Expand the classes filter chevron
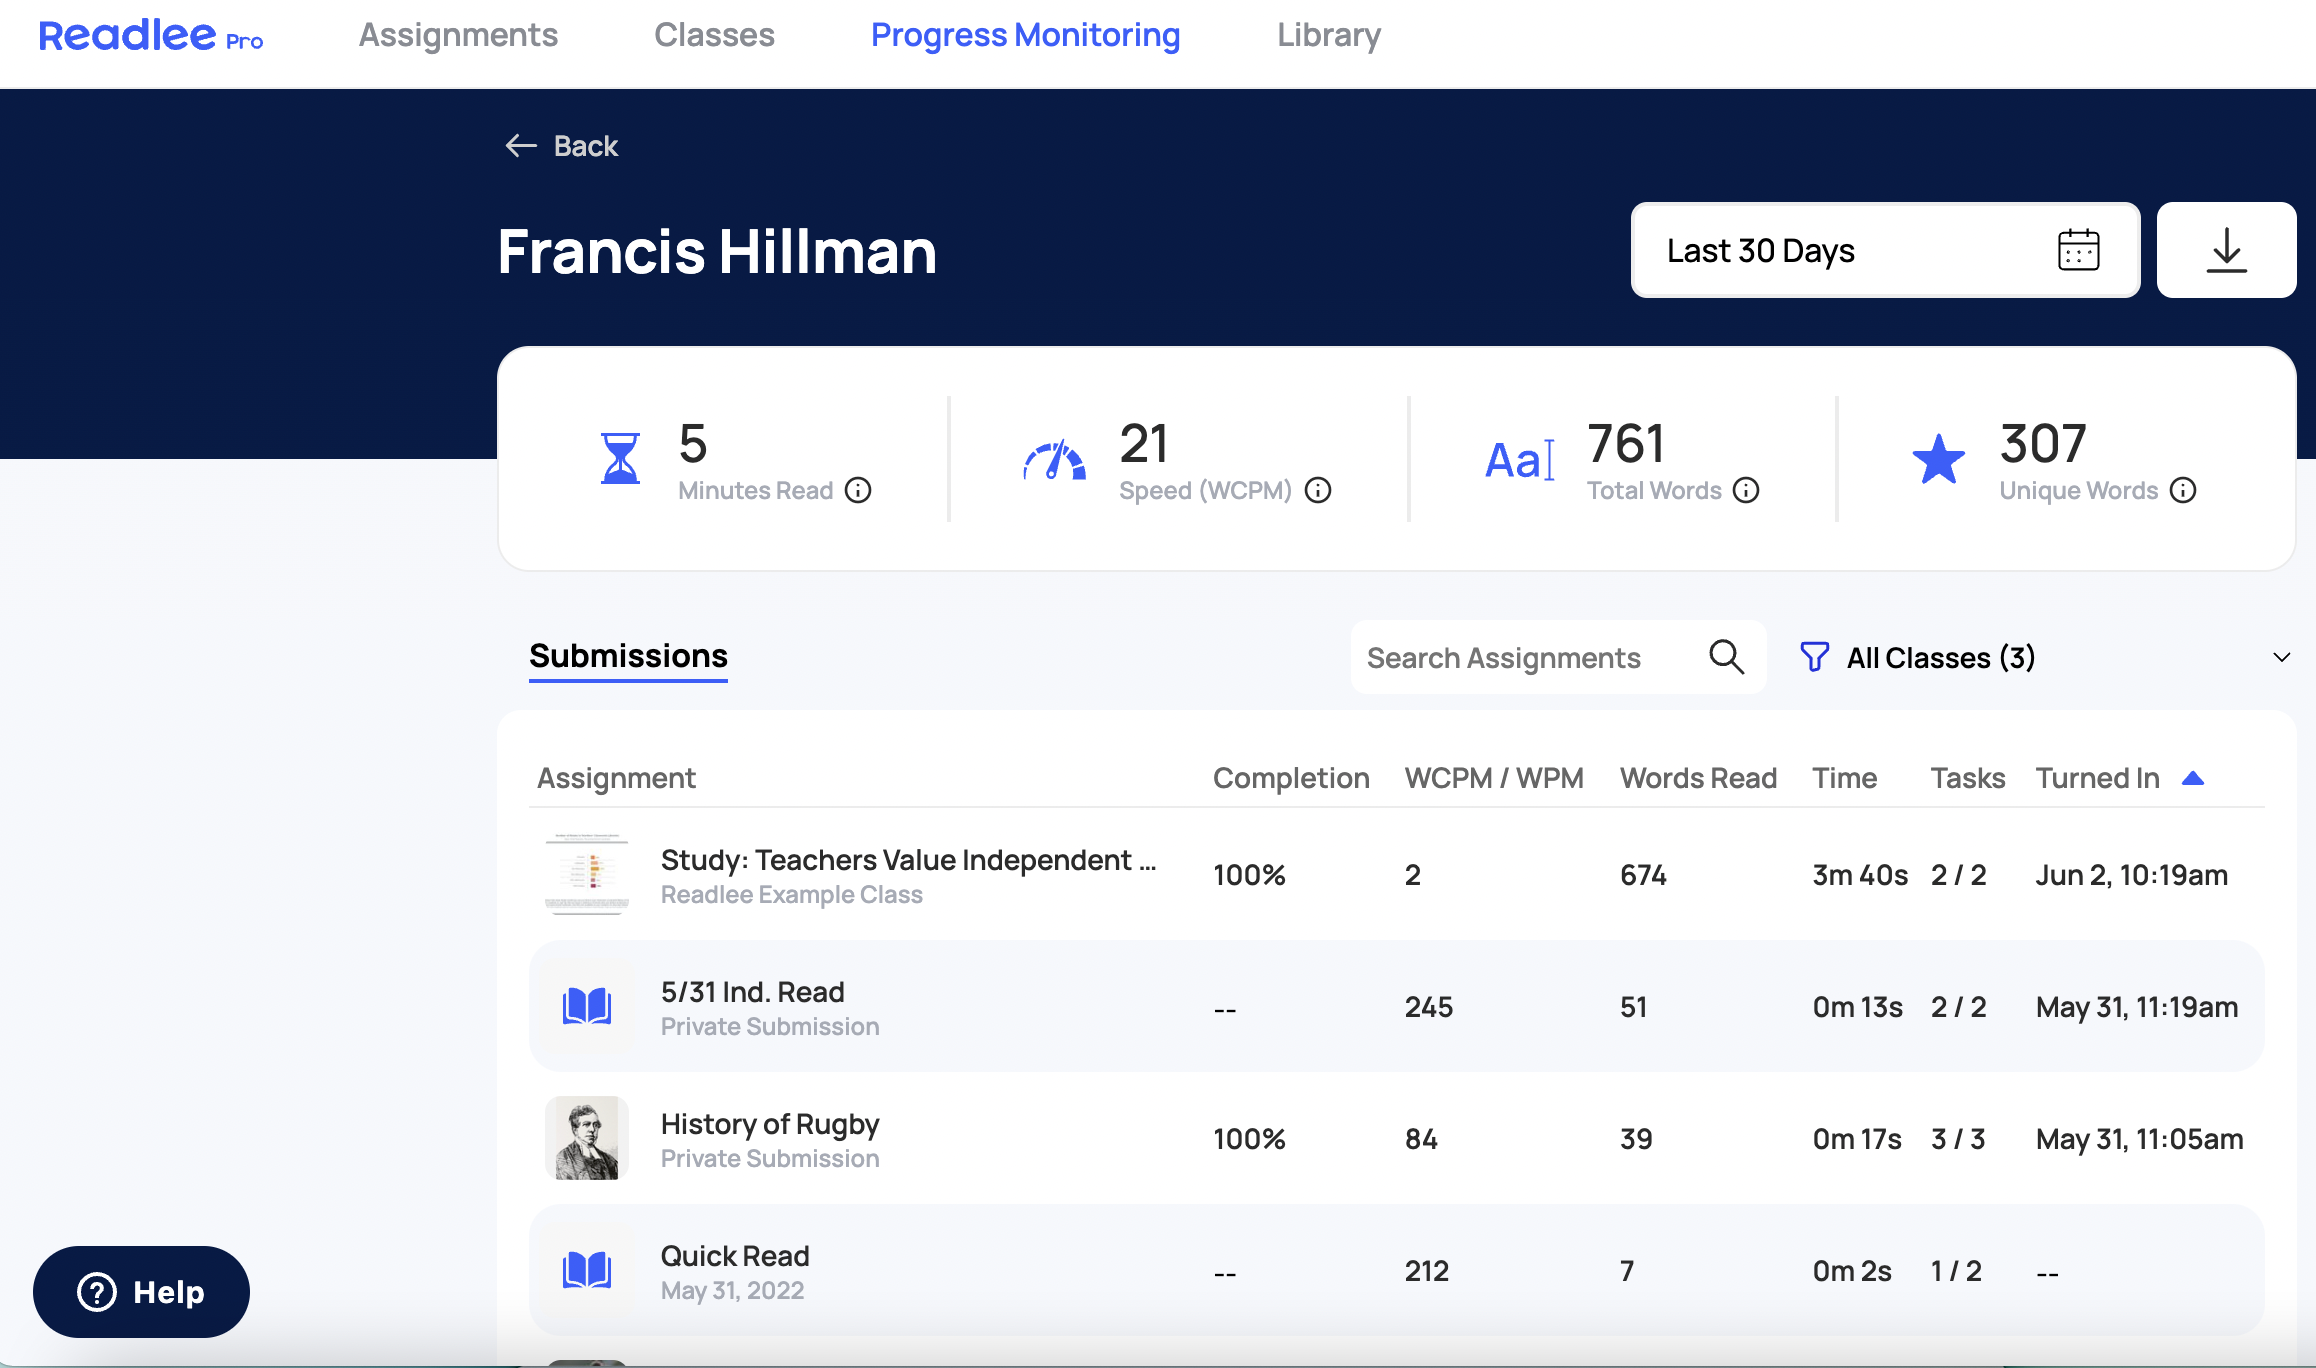 click(x=2281, y=658)
